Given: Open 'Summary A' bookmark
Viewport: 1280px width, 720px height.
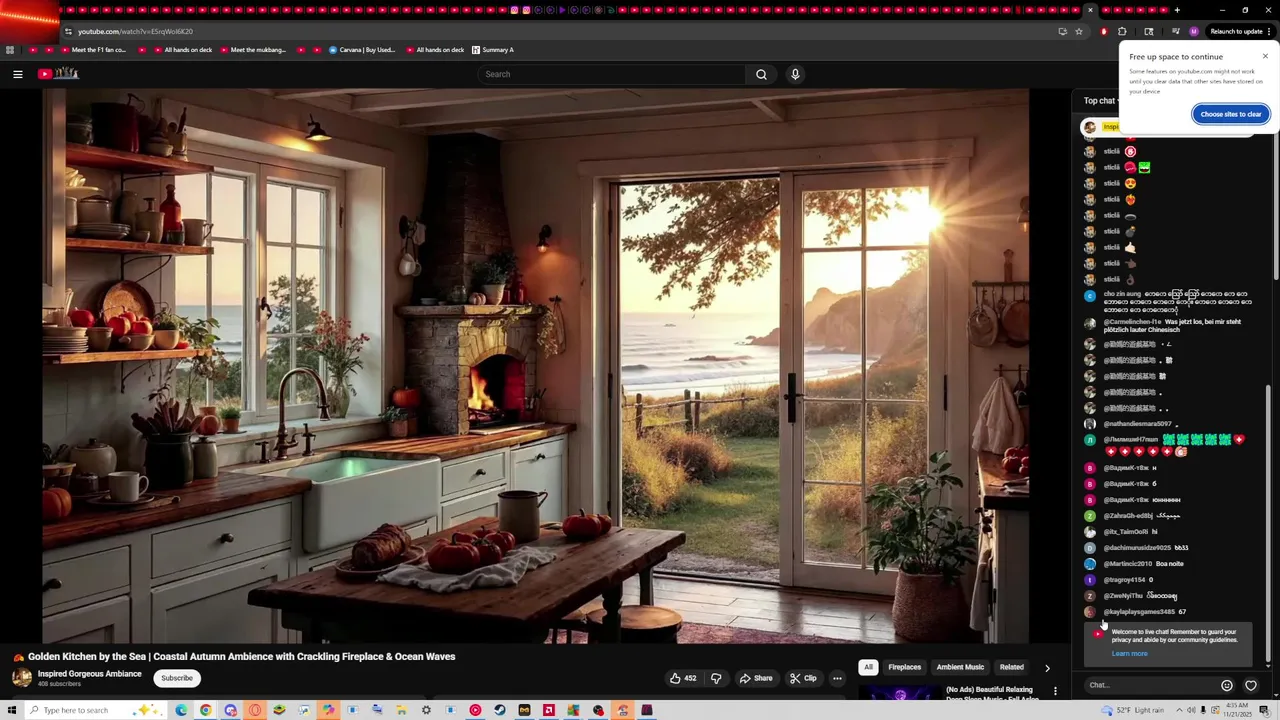Looking at the screenshot, I should [x=492, y=50].
